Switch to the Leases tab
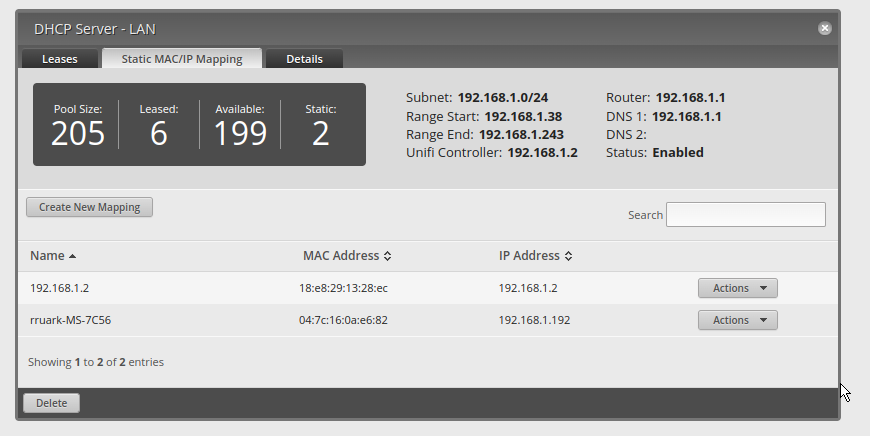870x436 pixels. [x=59, y=59]
